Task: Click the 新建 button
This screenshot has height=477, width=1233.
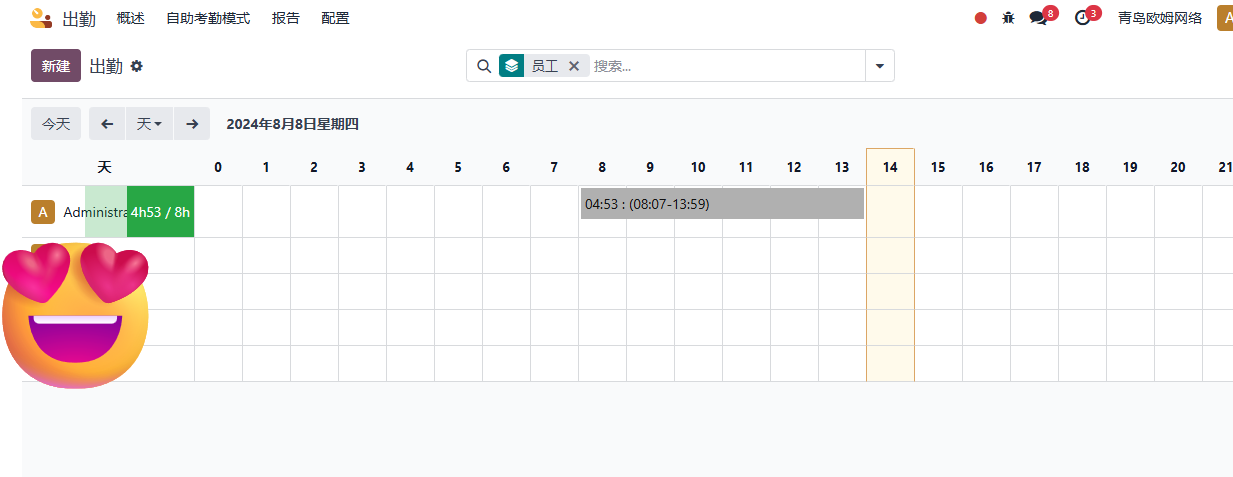Action: (56, 66)
